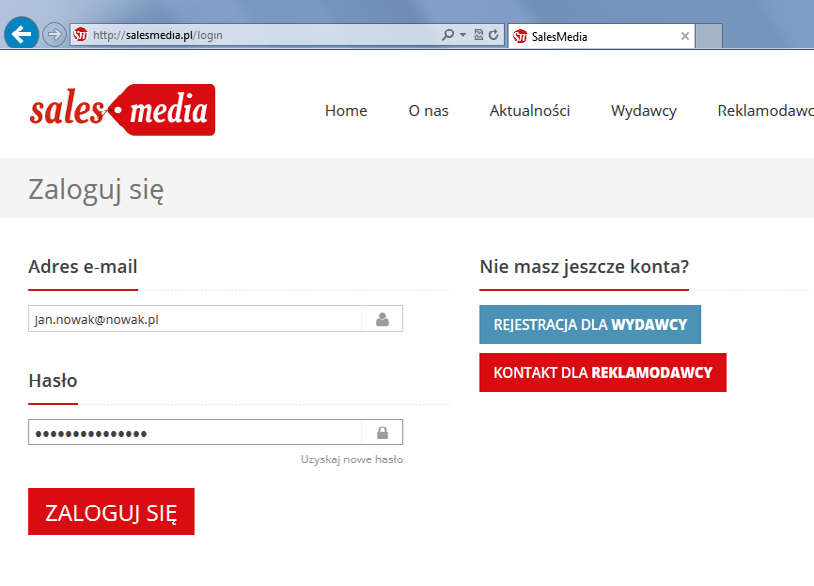The image size is (814, 586).
Task: Open the address bar search dropdown arrow
Action: tap(463, 35)
